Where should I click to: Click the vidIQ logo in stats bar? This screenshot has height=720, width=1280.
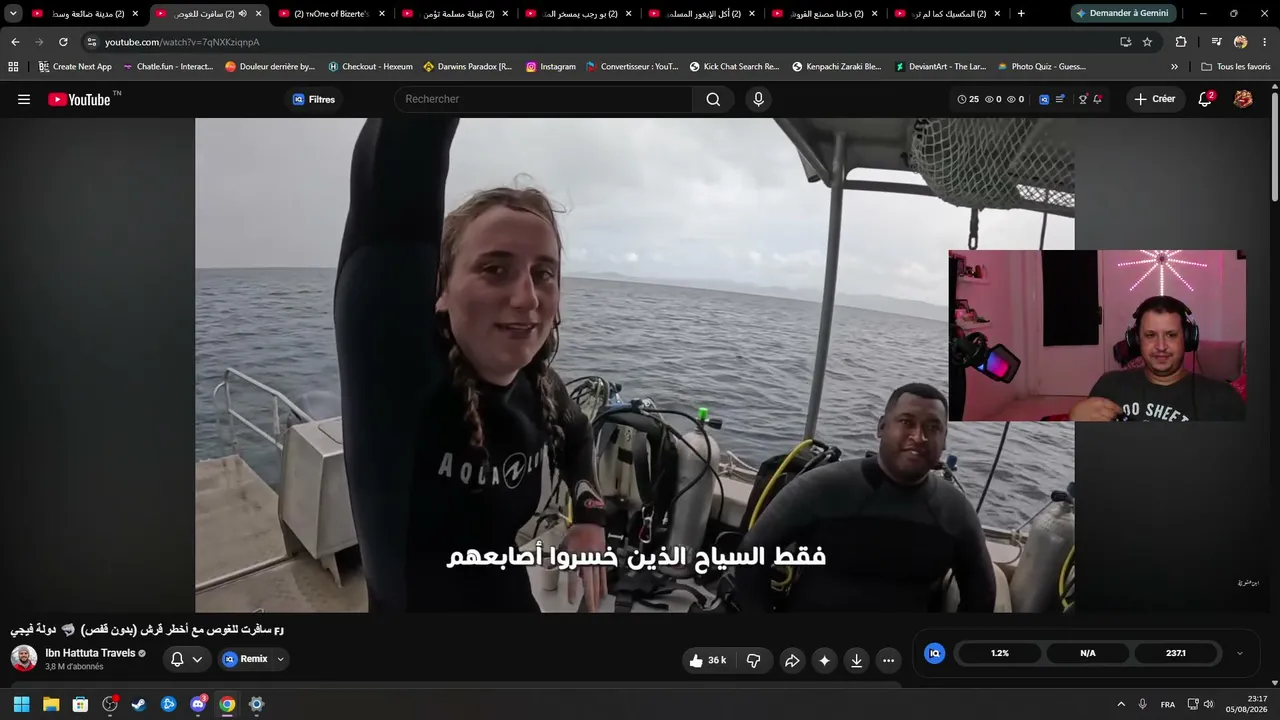point(935,653)
